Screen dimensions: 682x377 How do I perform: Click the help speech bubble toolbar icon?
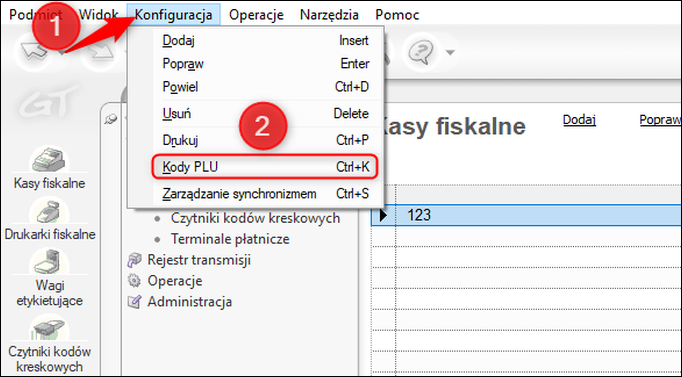tap(421, 52)
